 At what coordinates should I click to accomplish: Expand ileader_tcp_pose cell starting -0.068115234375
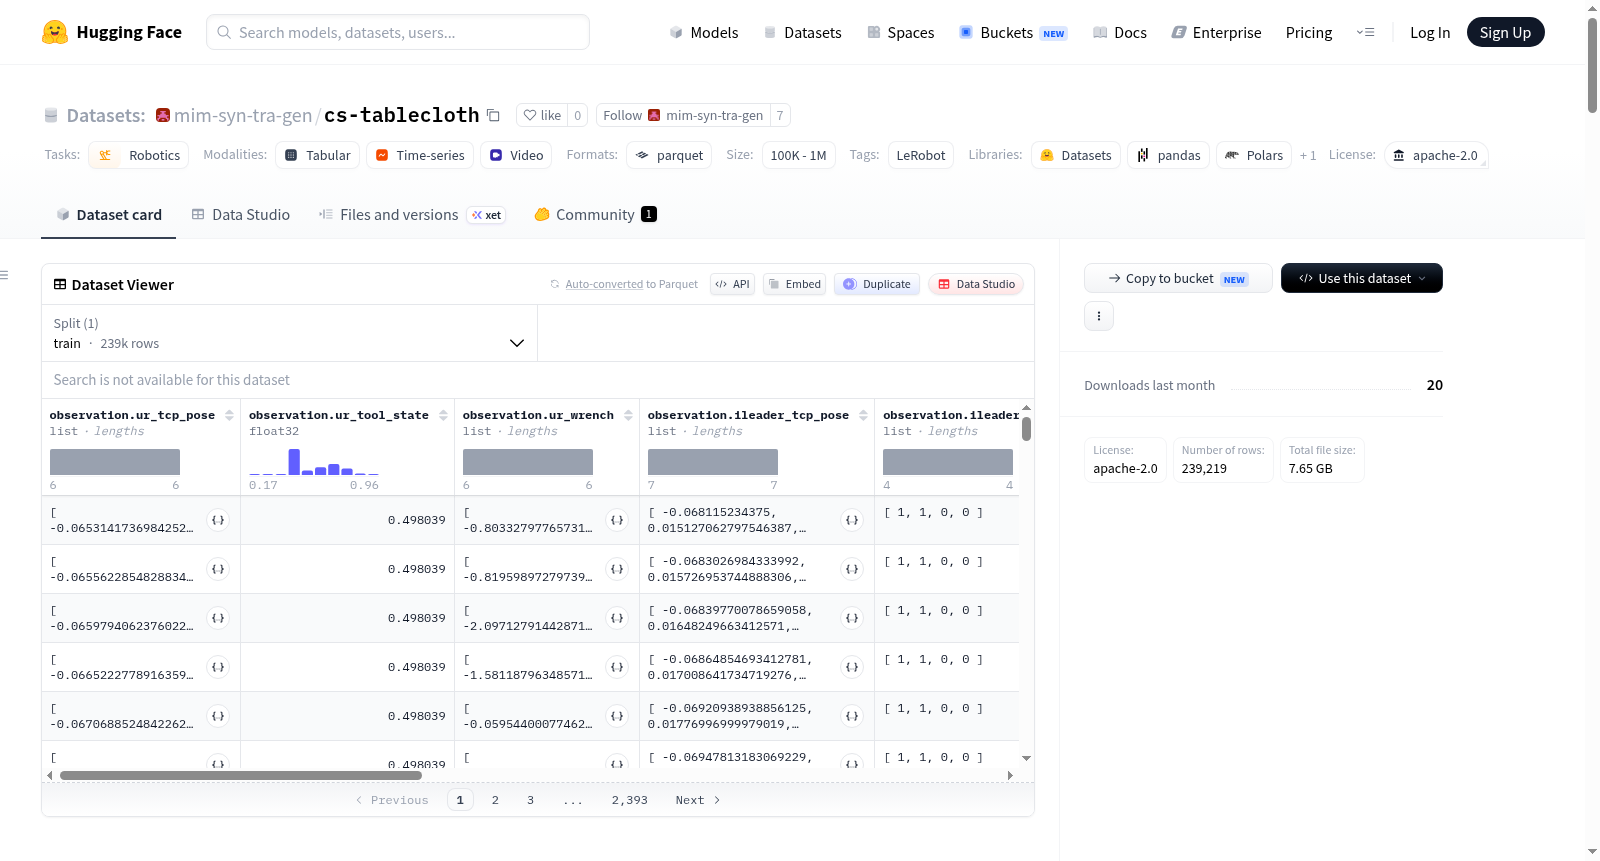(x=852, y=520)
